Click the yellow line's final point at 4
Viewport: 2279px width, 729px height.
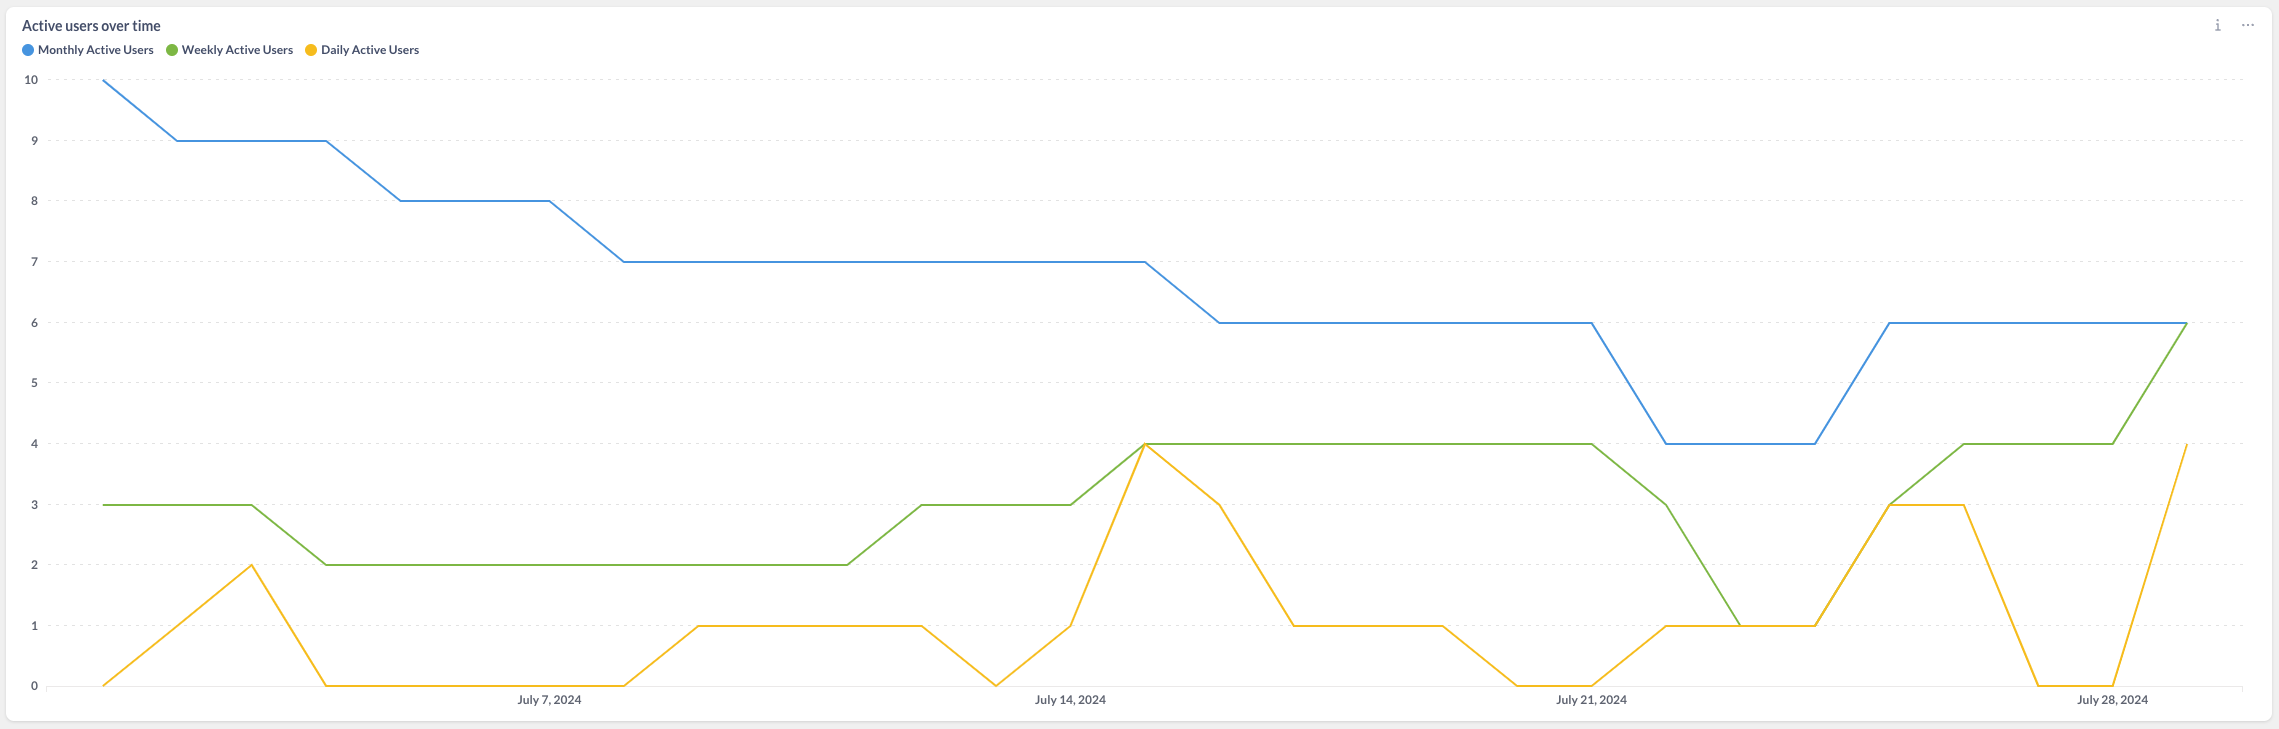point(2187,444)
